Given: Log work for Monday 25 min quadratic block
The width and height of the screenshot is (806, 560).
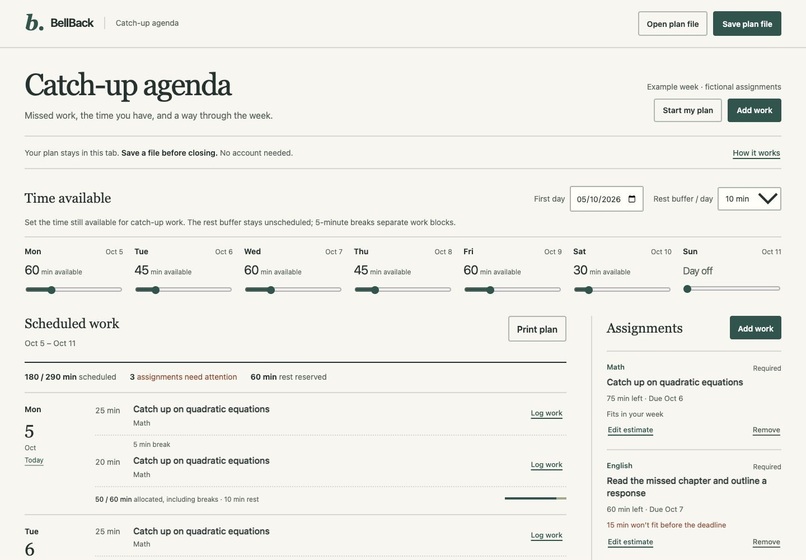Looking at the screenshot, I should coord(546,413).
